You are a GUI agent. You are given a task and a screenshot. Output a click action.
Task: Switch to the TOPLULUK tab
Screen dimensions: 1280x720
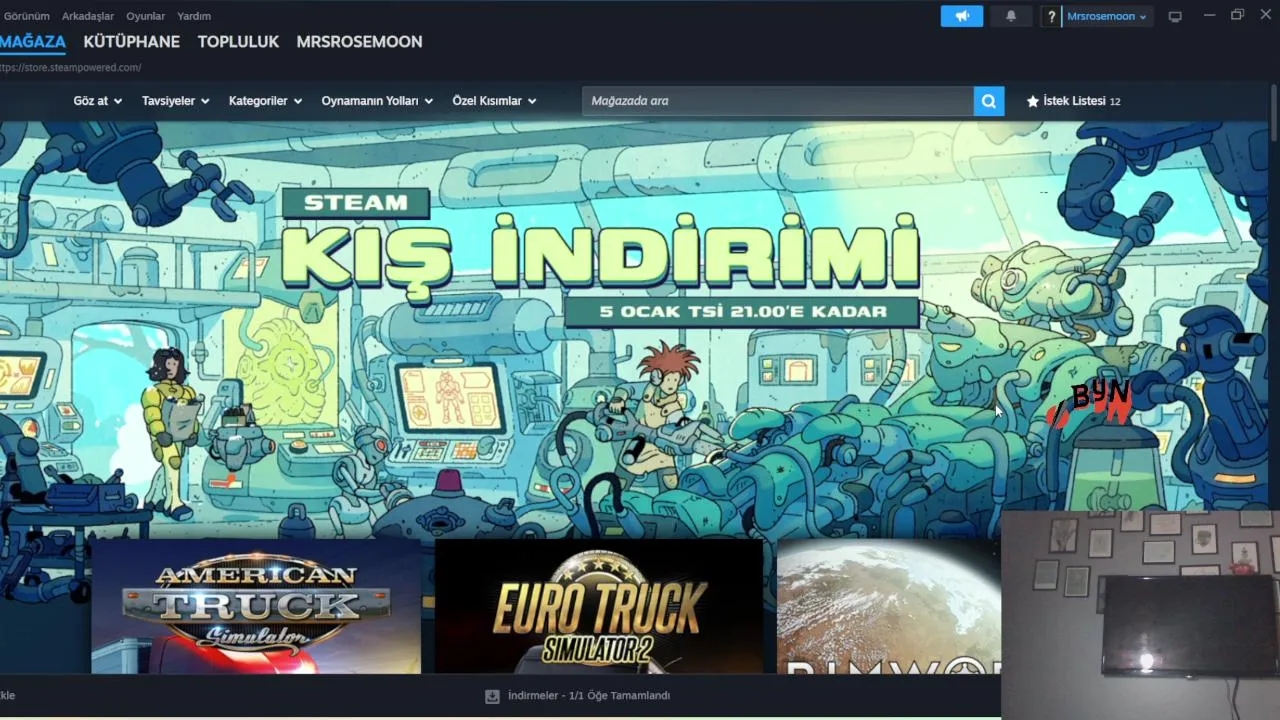[x=238, y=42]
